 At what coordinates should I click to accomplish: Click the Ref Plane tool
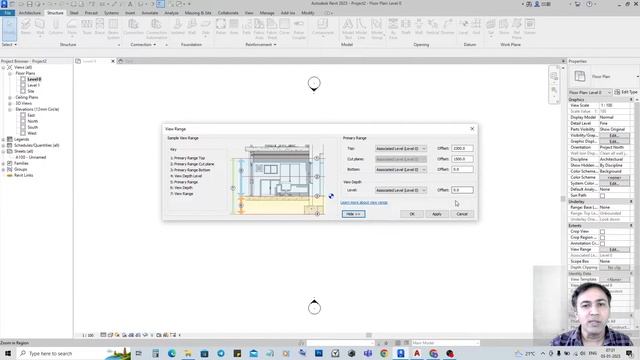click(x=517, y=29)
